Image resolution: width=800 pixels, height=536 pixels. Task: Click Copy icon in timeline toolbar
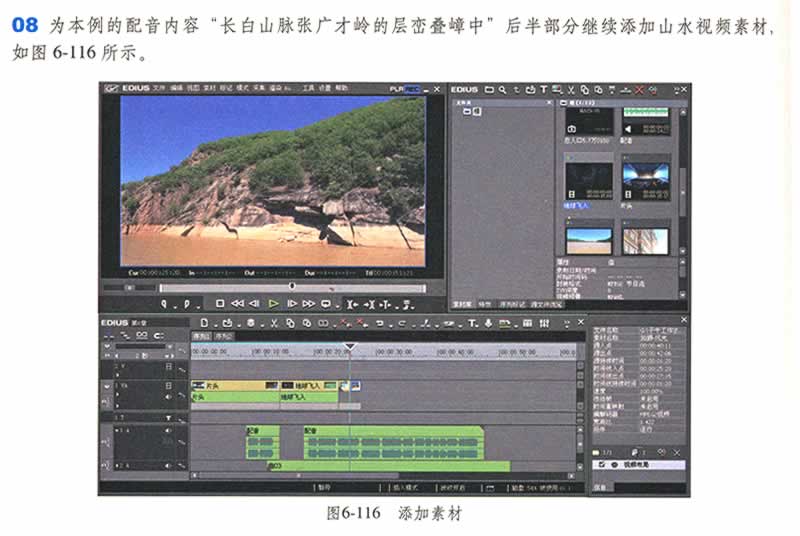(x=290, y=323)
